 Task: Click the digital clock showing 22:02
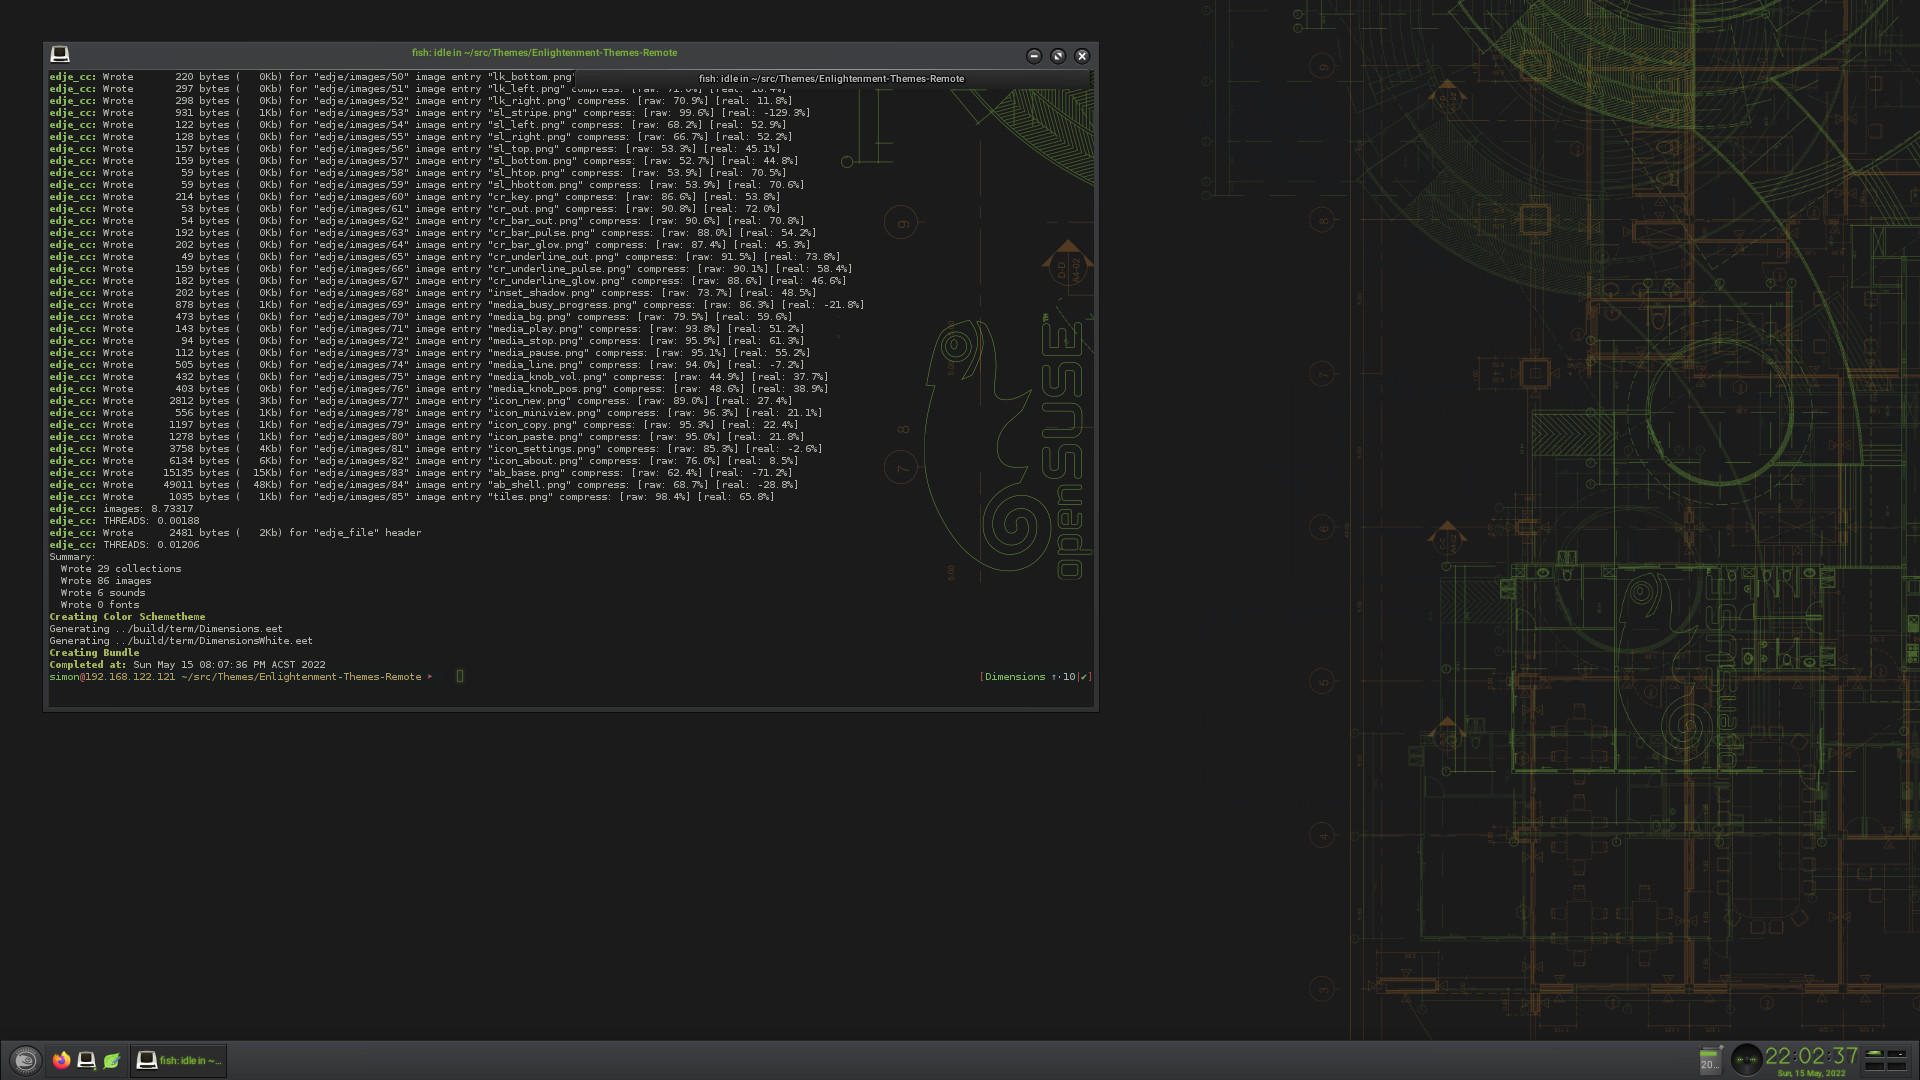coord(1811,1056)
